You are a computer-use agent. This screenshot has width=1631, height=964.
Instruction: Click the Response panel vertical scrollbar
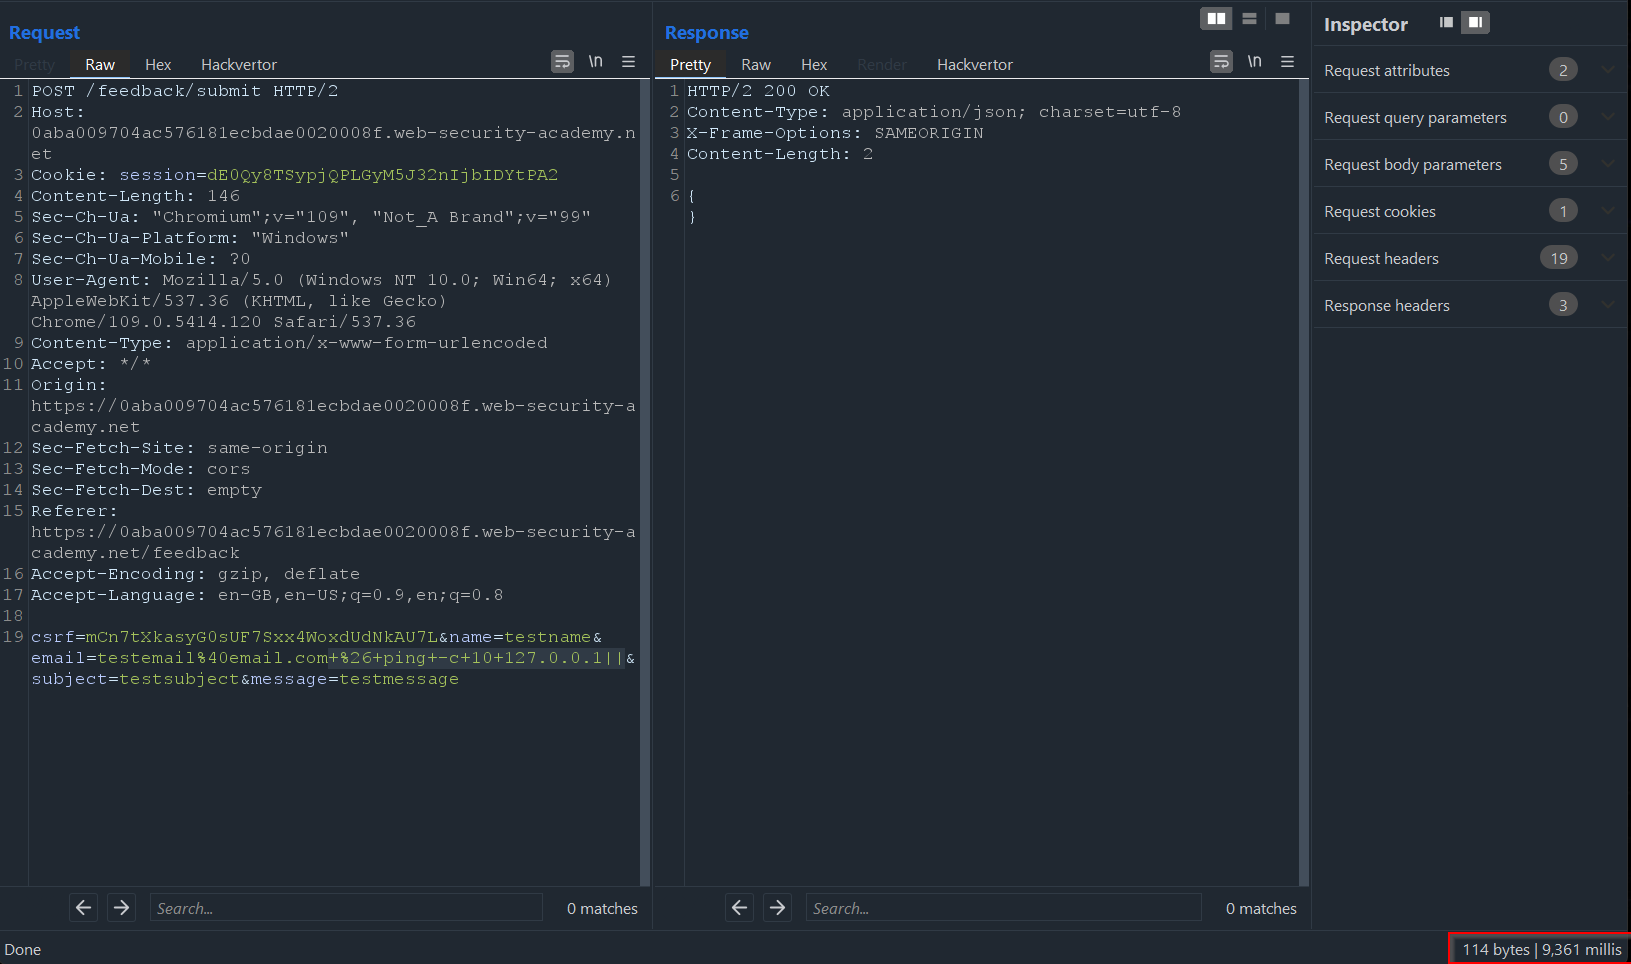click(x=1303, y=482)
